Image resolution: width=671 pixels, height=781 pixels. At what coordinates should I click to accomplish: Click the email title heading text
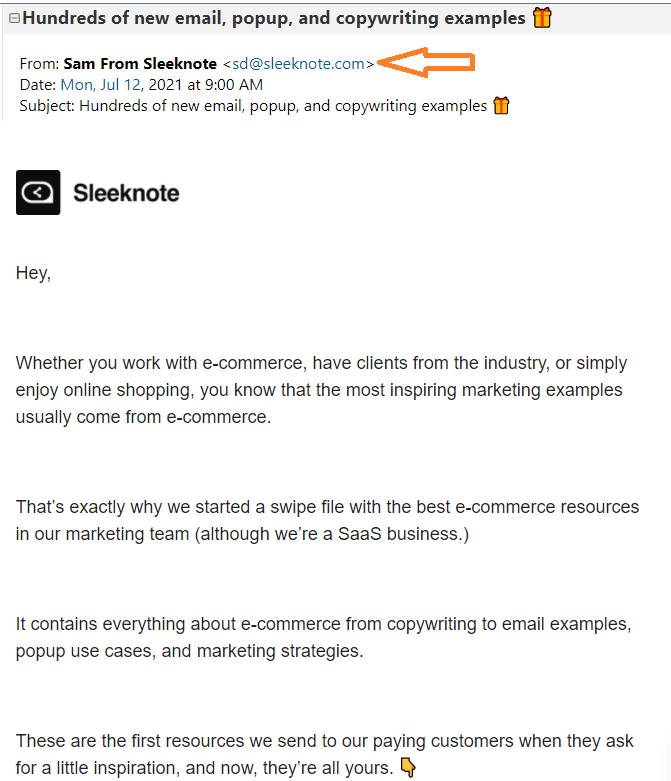(274, 18)
